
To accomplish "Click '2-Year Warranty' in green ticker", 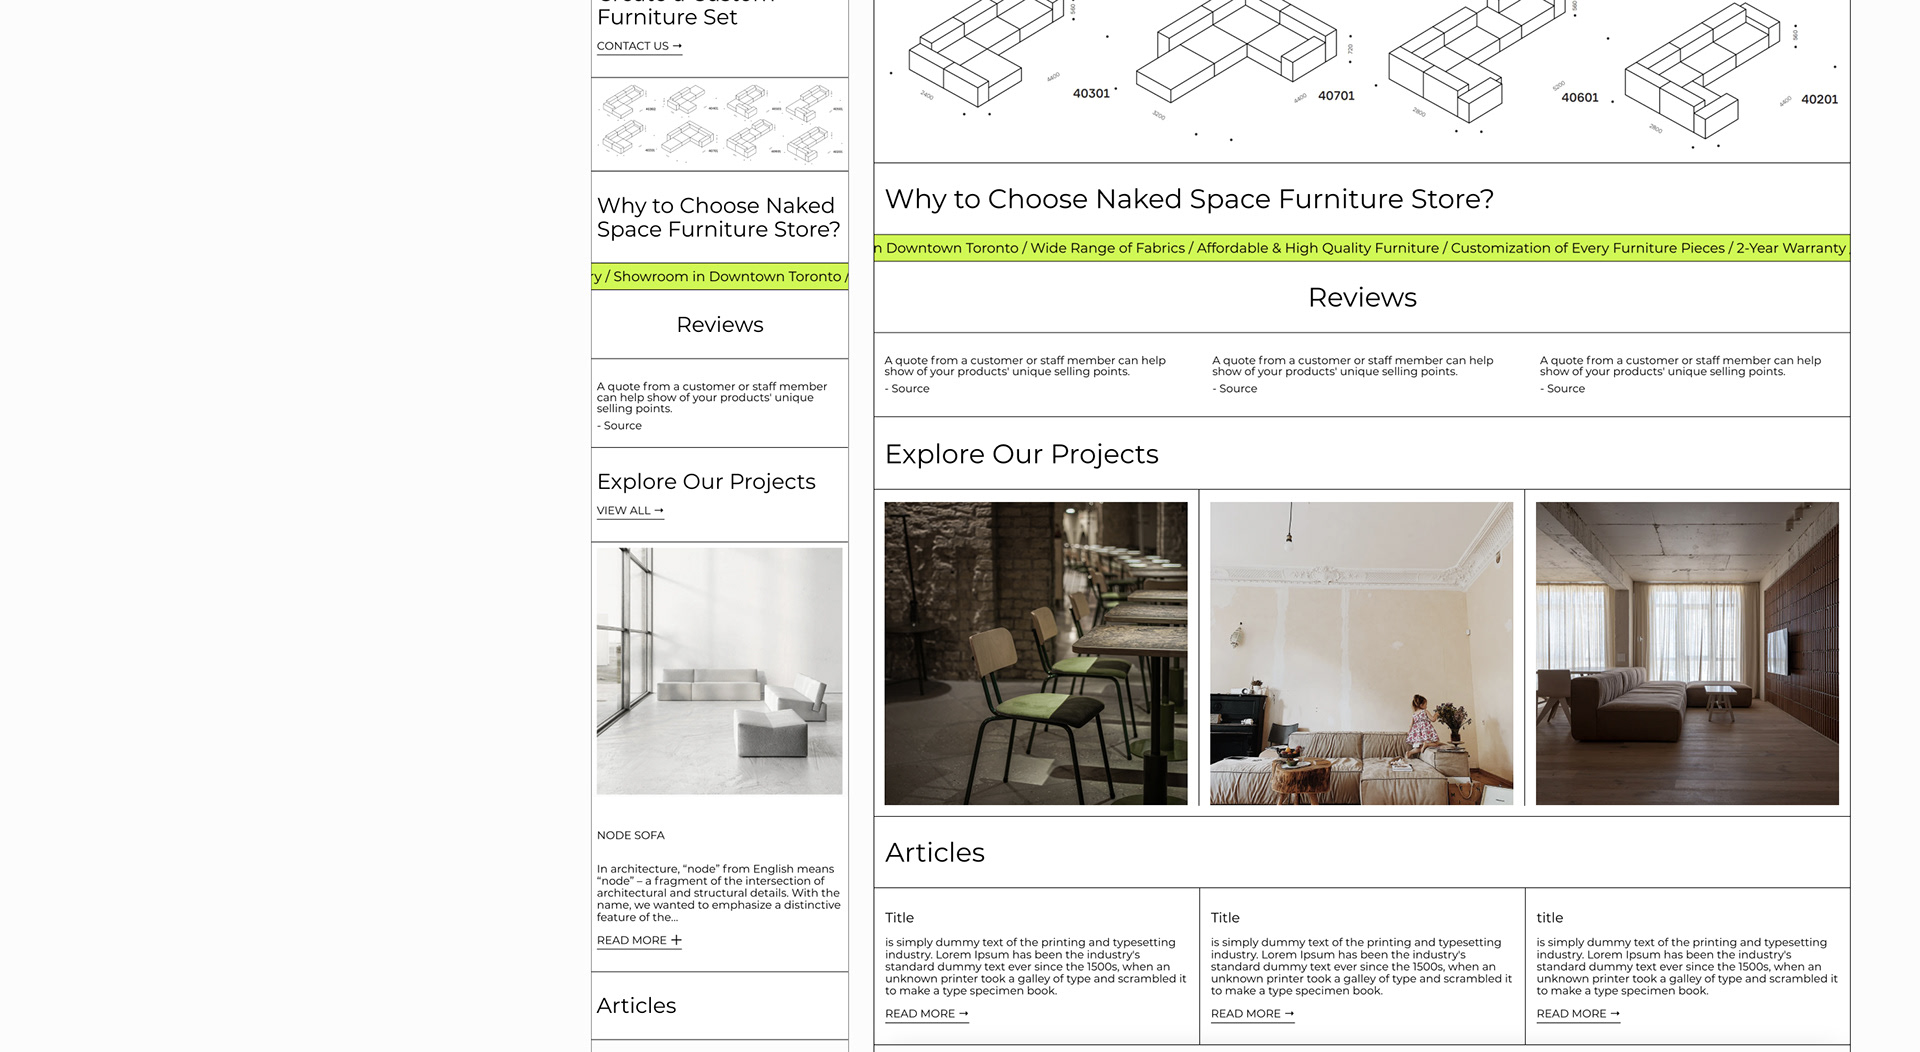I will pos(1791,248).
